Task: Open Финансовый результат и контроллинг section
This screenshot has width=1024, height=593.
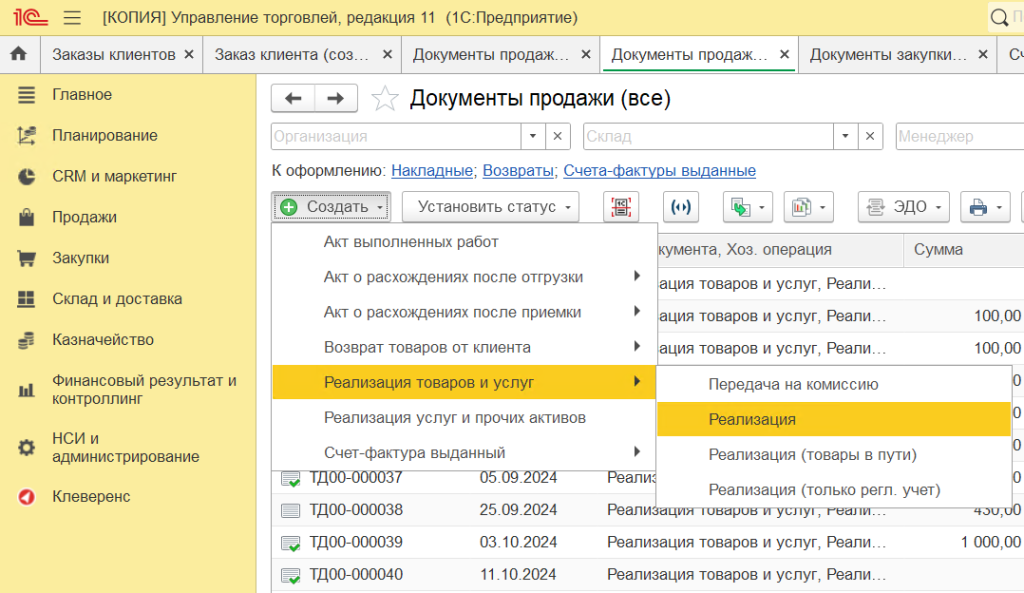Action: 144,389
